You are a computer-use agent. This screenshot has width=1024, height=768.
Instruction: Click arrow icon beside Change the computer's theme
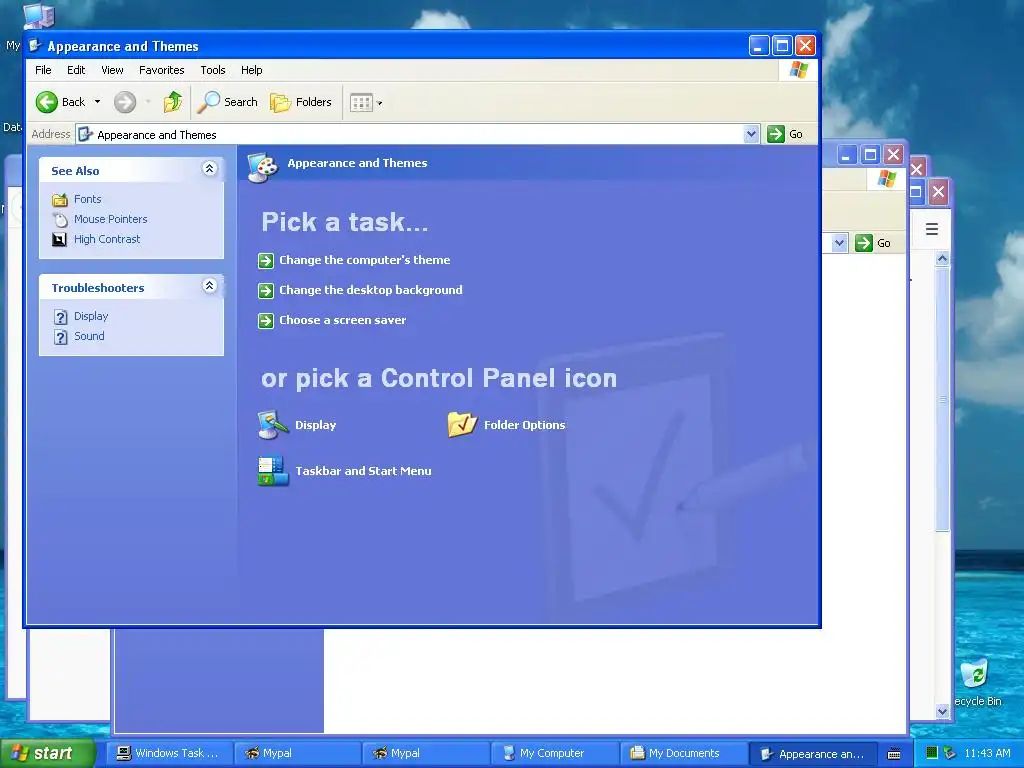[x=266, y=261]
